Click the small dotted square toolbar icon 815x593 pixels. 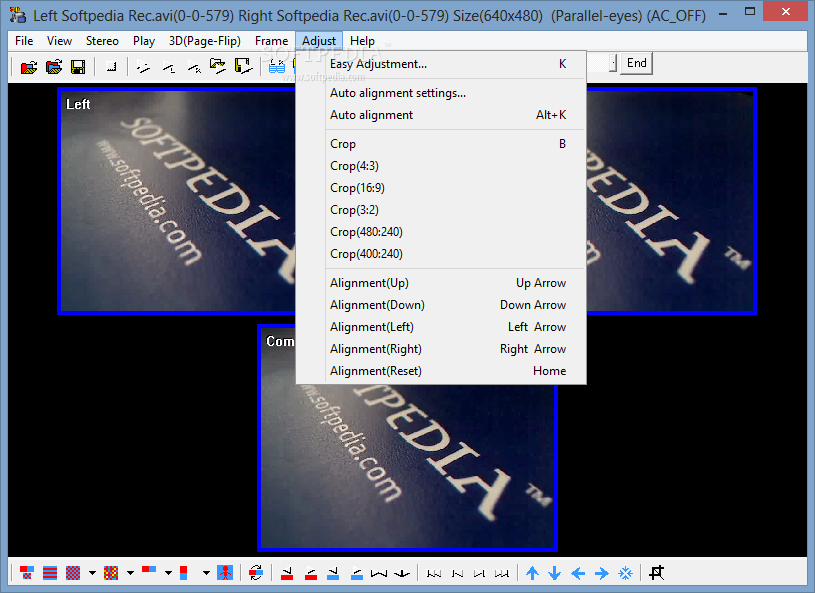(x=111, y=67)
